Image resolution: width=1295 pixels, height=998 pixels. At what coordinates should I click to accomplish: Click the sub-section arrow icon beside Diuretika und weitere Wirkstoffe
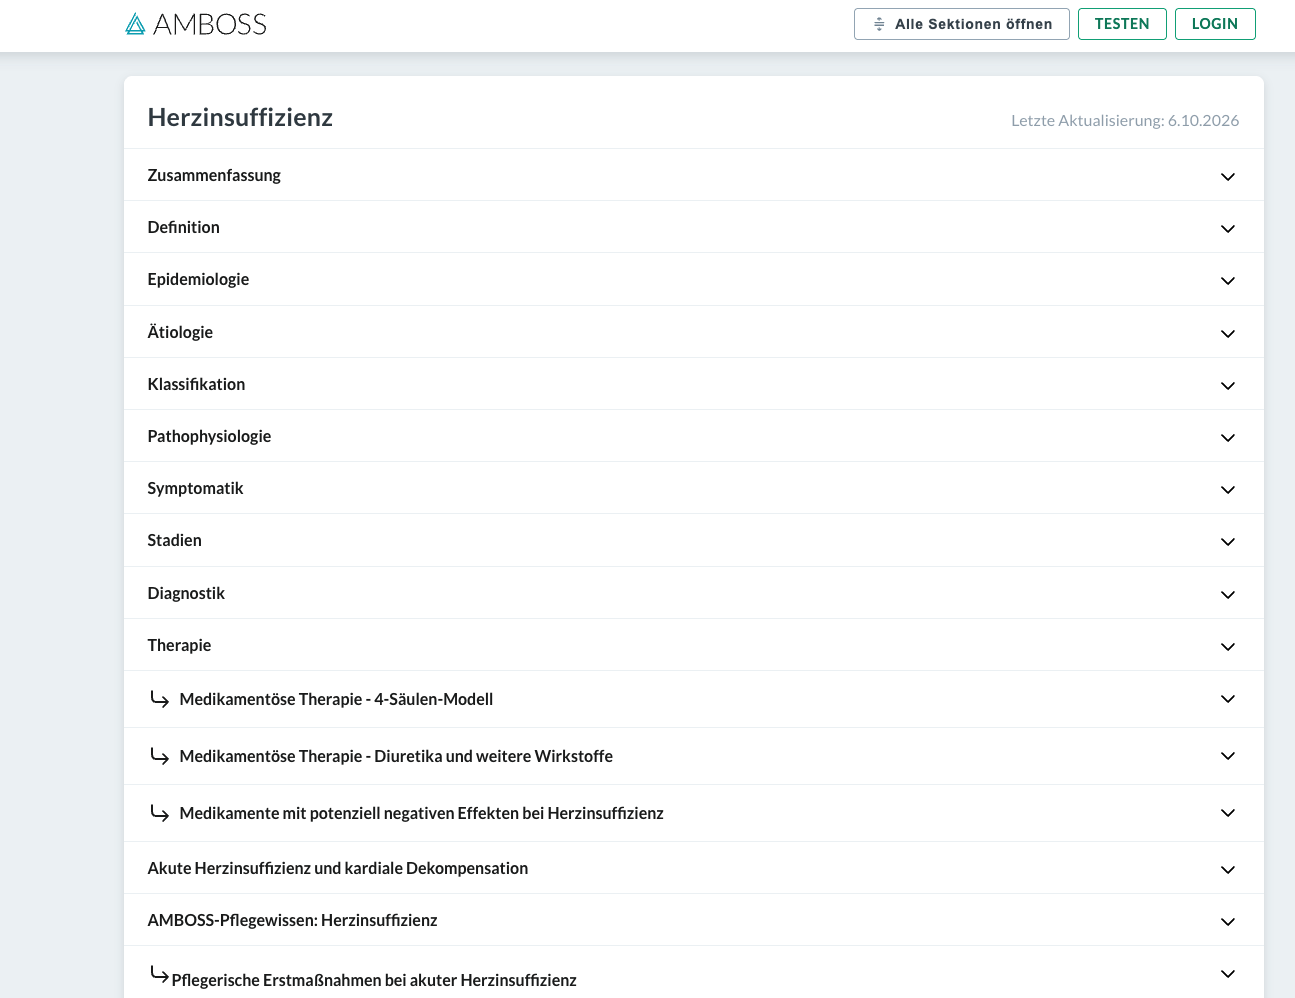(x=159, y=755)
